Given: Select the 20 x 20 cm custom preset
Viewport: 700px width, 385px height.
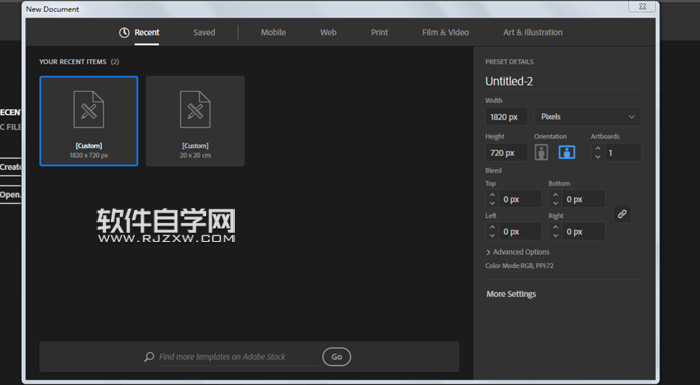Looking at the screenshot, I should point(195,121).
